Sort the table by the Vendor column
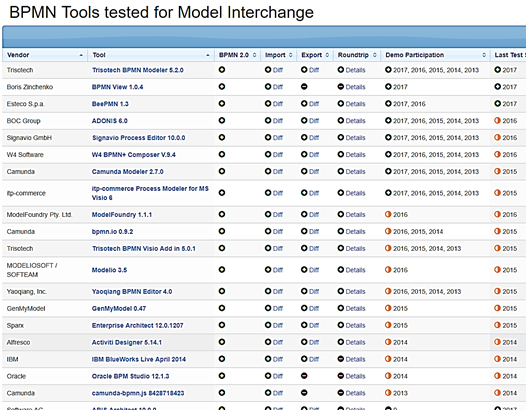This screenshot has width=526, height=410. point(45,55)
